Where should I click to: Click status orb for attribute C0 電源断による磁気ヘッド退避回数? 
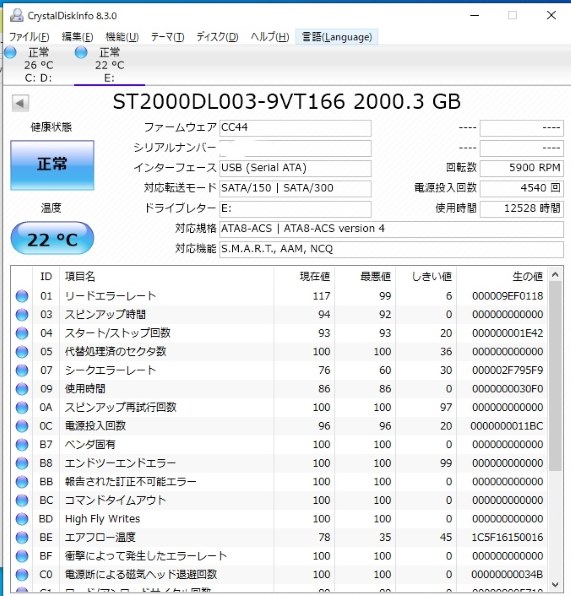pos(22,575)
